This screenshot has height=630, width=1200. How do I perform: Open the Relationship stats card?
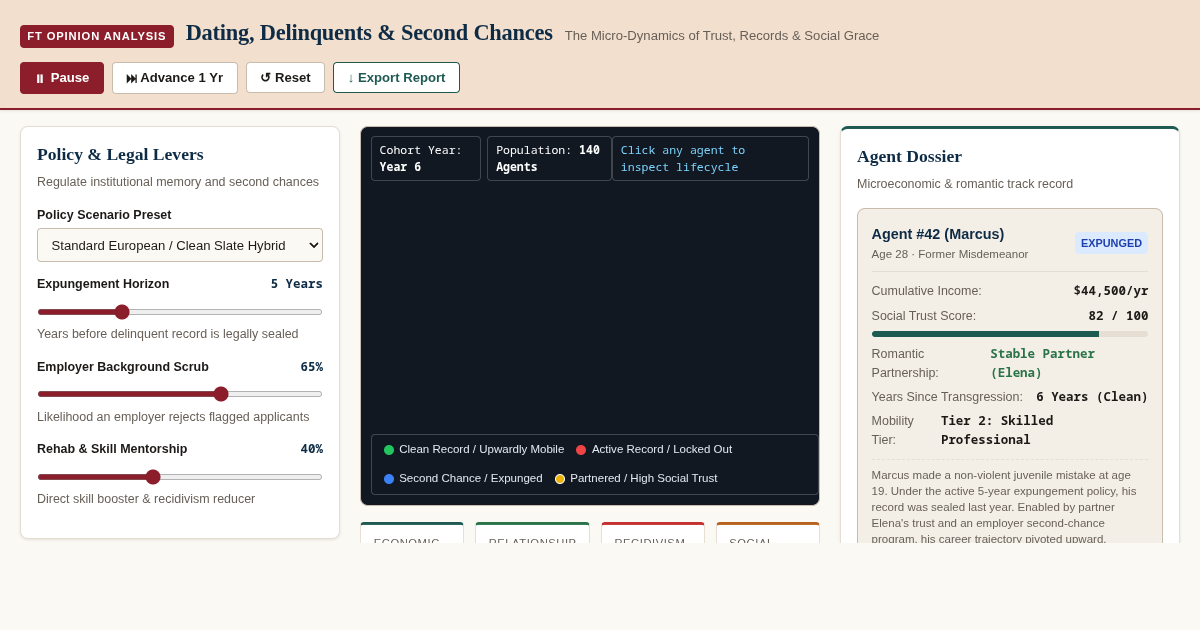tap(532, 534)
